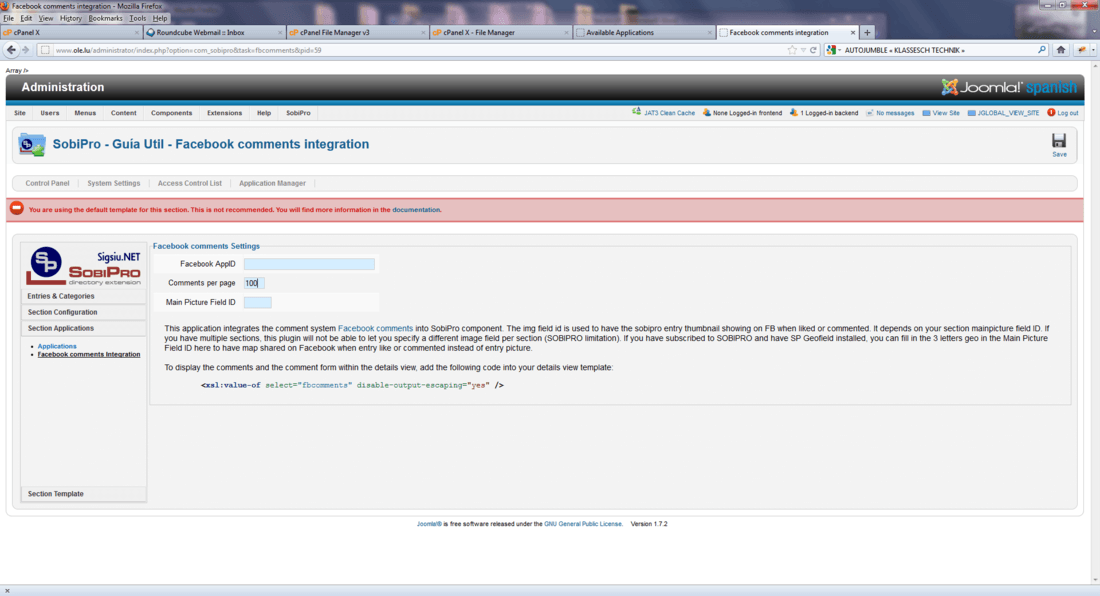Focus the Facebook AppID input field
1100x596 pixels.
tap(309, 264)
